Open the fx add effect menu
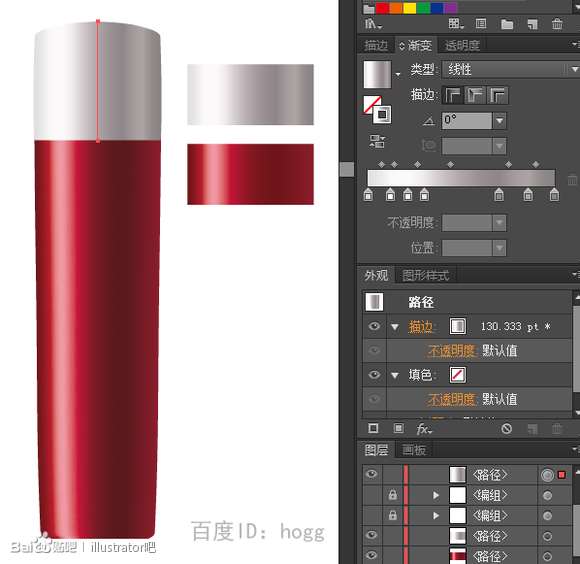This screenshot has height=564, width=580. [424, 429]
